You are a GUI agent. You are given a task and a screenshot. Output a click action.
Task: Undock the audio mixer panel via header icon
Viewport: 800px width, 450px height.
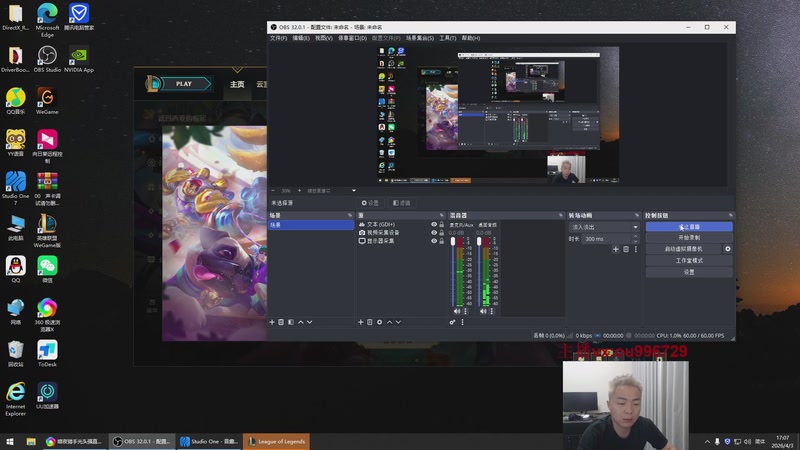click(561, 215)
